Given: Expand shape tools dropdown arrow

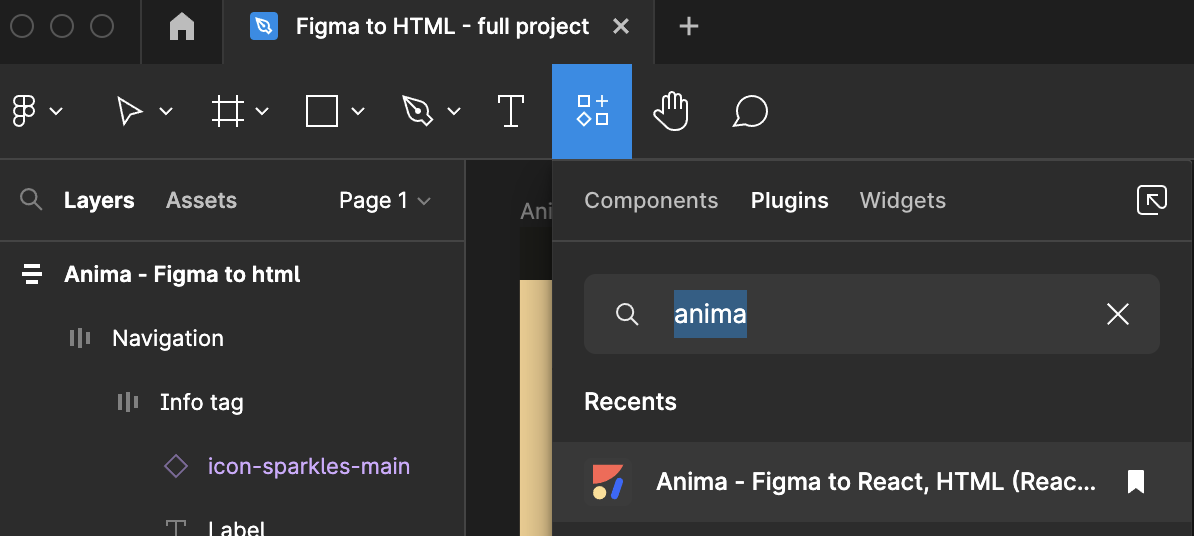Looking at the screenshot, I should (x=358, y=111).
